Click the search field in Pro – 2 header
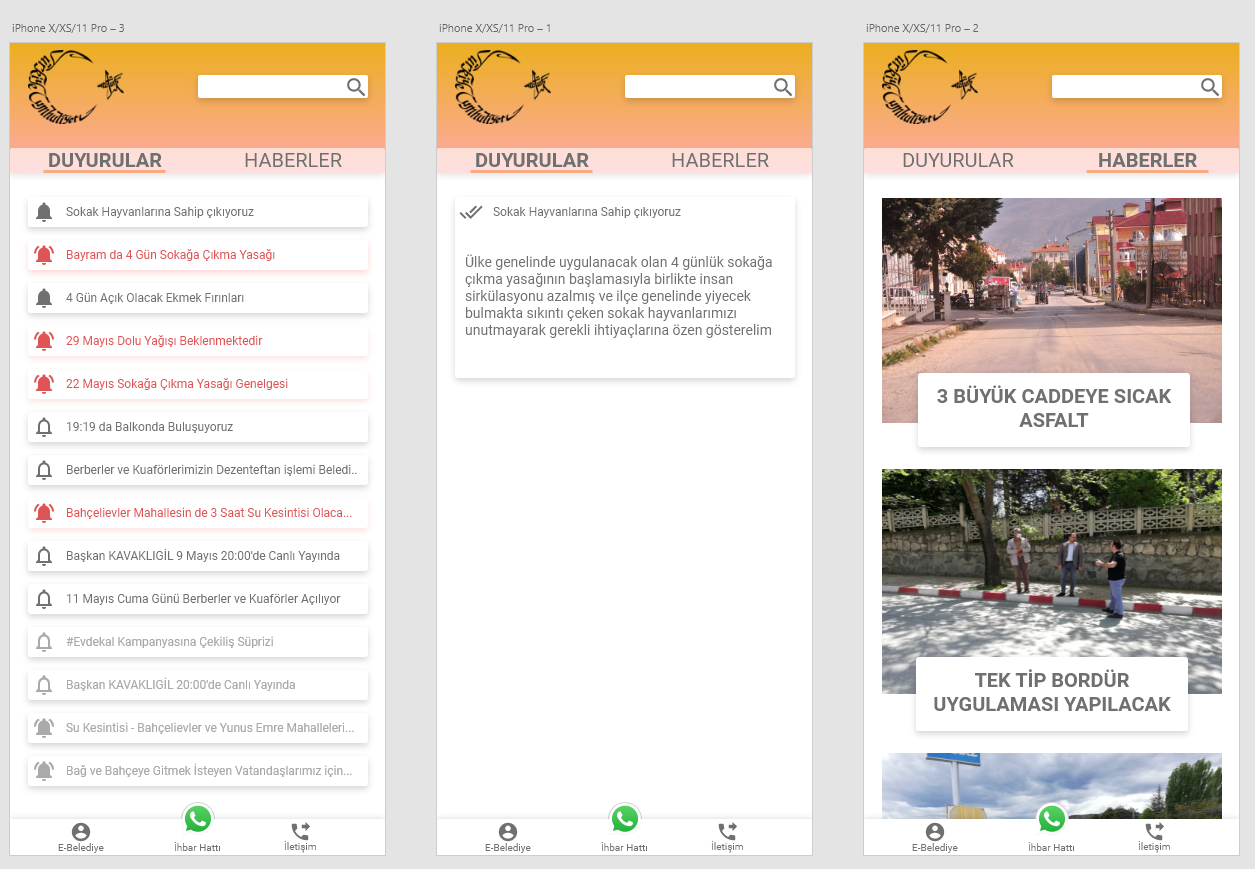Image resolution: width=1255 pixels, height=869 pixels. 1137,87
